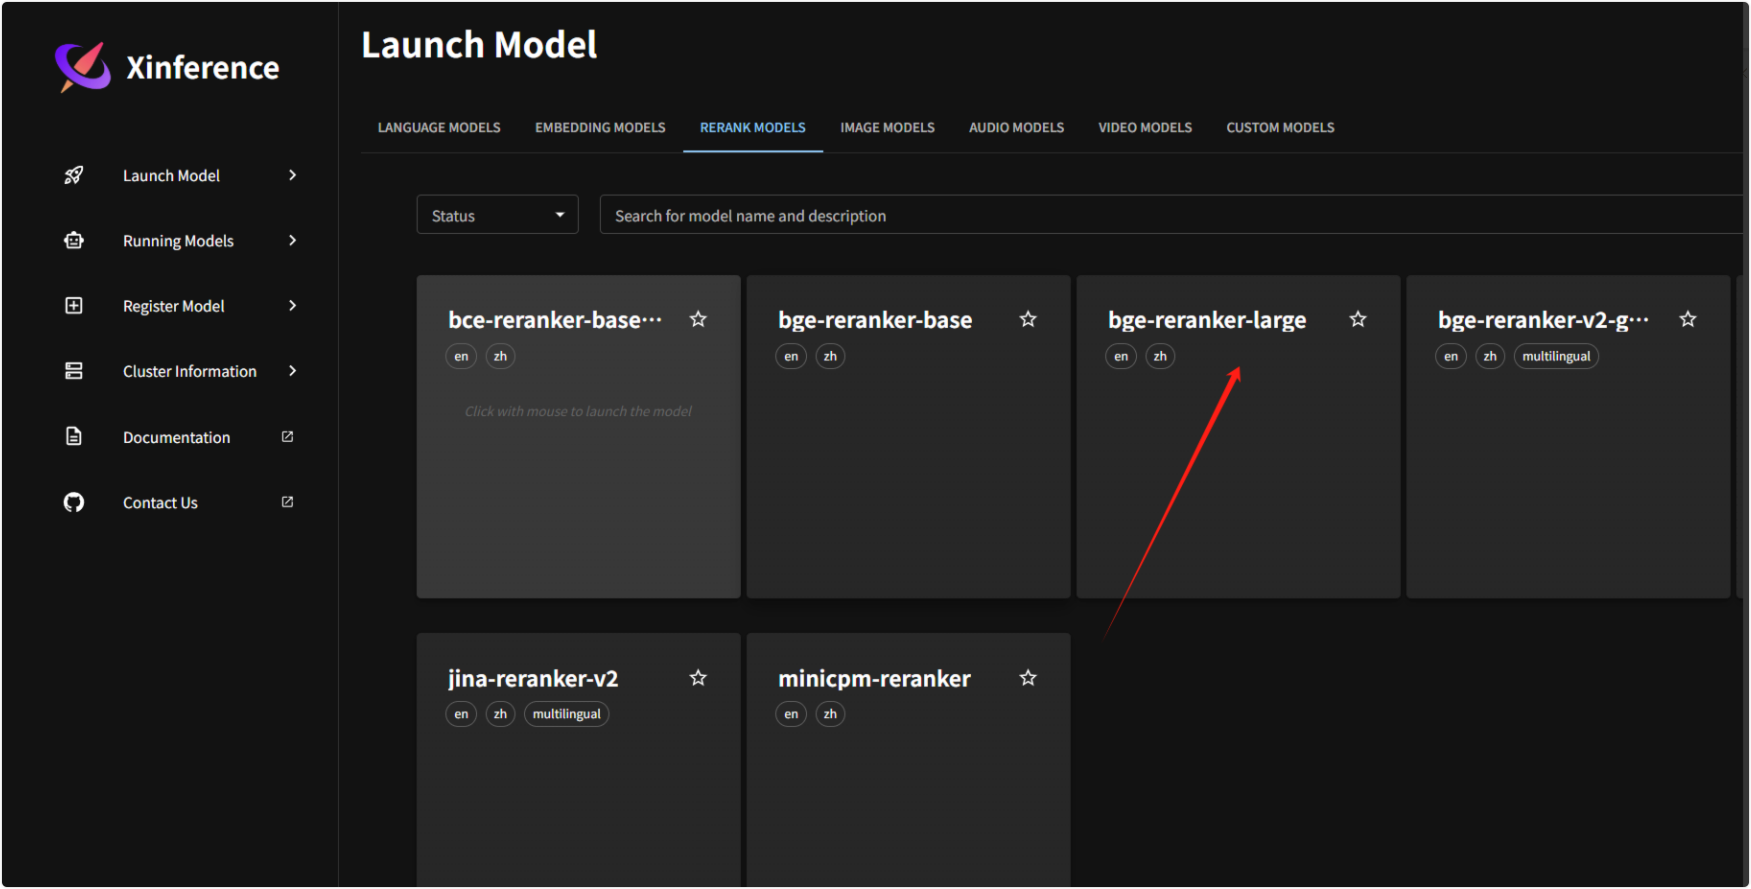
Task: Show the Custom Models tab
Action: click(x=1280, y=128)
